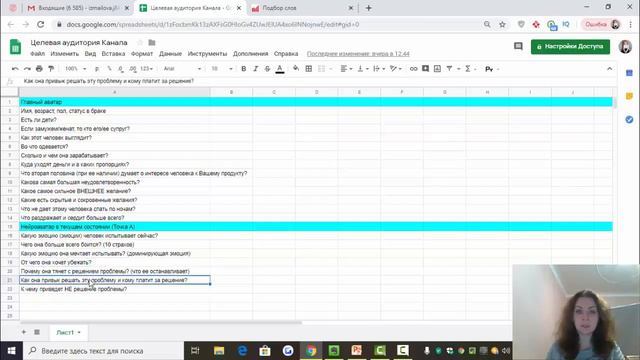Click the Google account avatar
This screenshot has width=640, height=360.
[x=625, y=47]
